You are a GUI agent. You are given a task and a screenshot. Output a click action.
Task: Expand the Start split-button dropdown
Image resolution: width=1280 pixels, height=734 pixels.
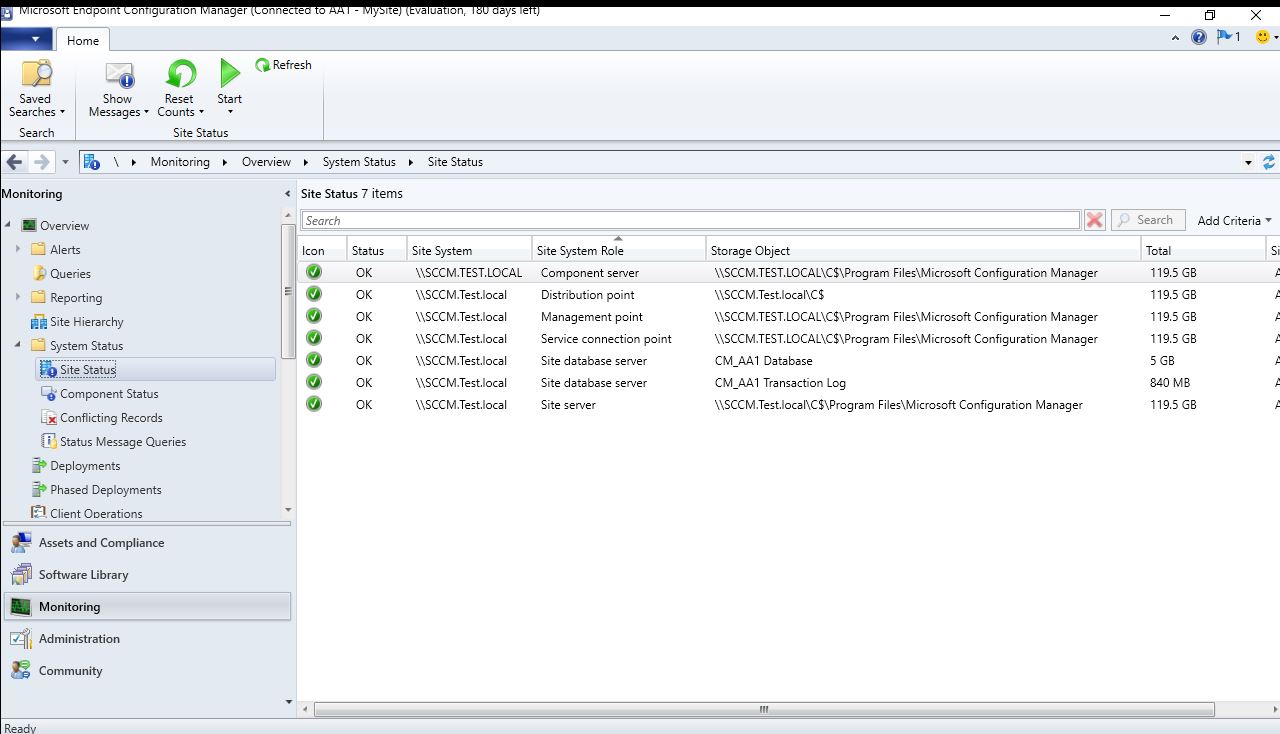[x=229, y=113]
